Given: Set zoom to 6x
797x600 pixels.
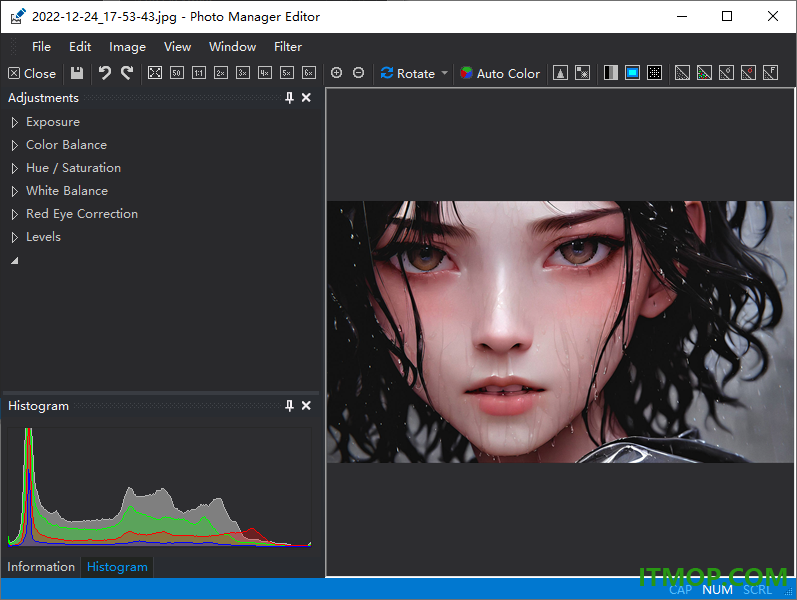Looking at the screenshot, I should click(309, 73).
